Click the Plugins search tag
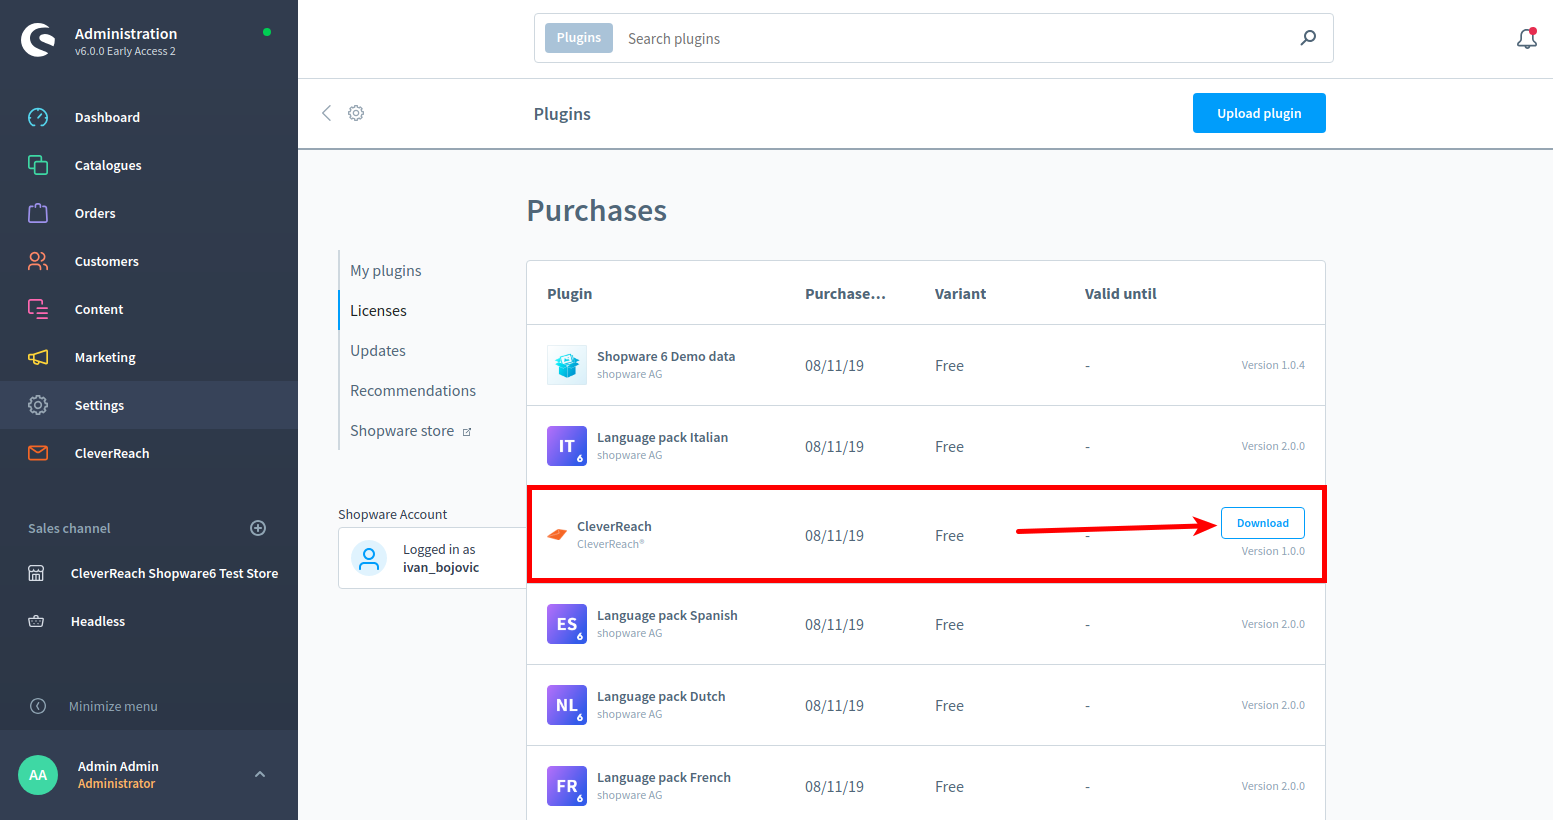The height and width of the screenshot is (820, 1553). tap(579, 38)
